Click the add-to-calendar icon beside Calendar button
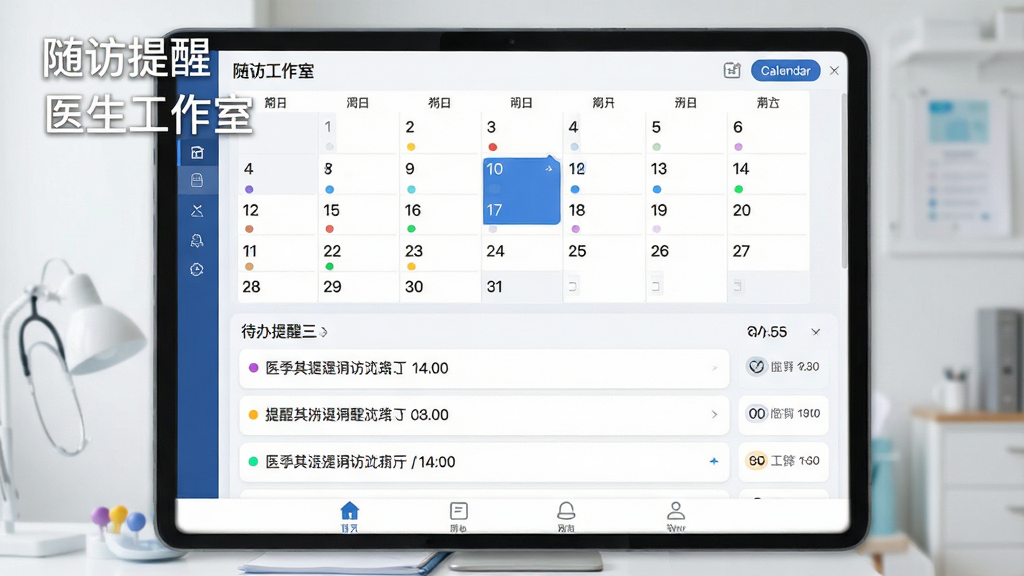The width and height of the screenshot is (1024, 576). coord(732,71)
